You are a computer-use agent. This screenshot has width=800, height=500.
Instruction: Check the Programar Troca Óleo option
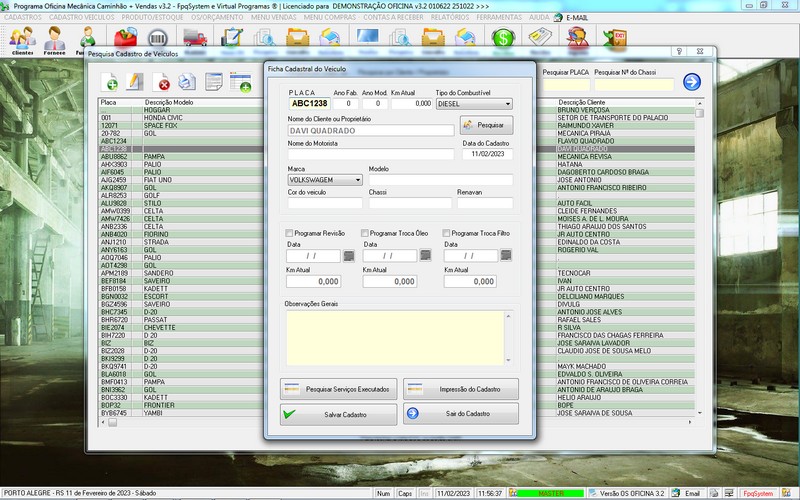pos(367,232)
